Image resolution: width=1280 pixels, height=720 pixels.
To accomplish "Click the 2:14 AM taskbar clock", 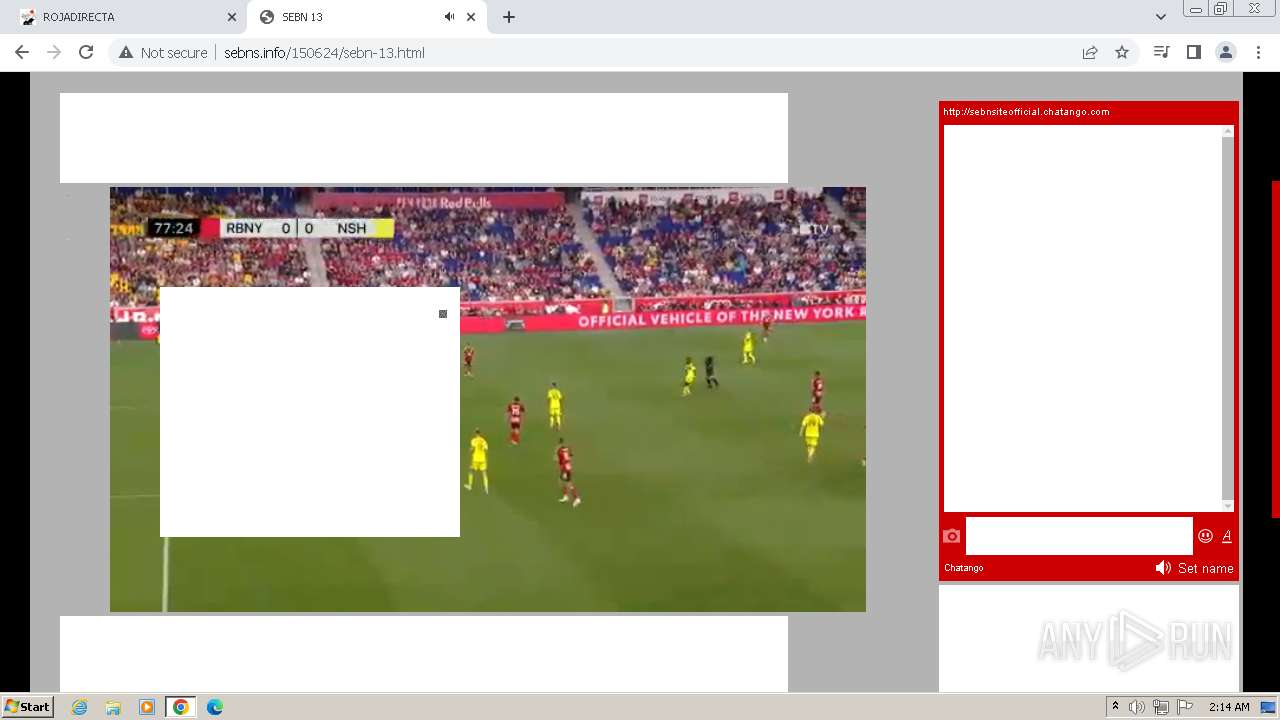I will point(1229,707).
